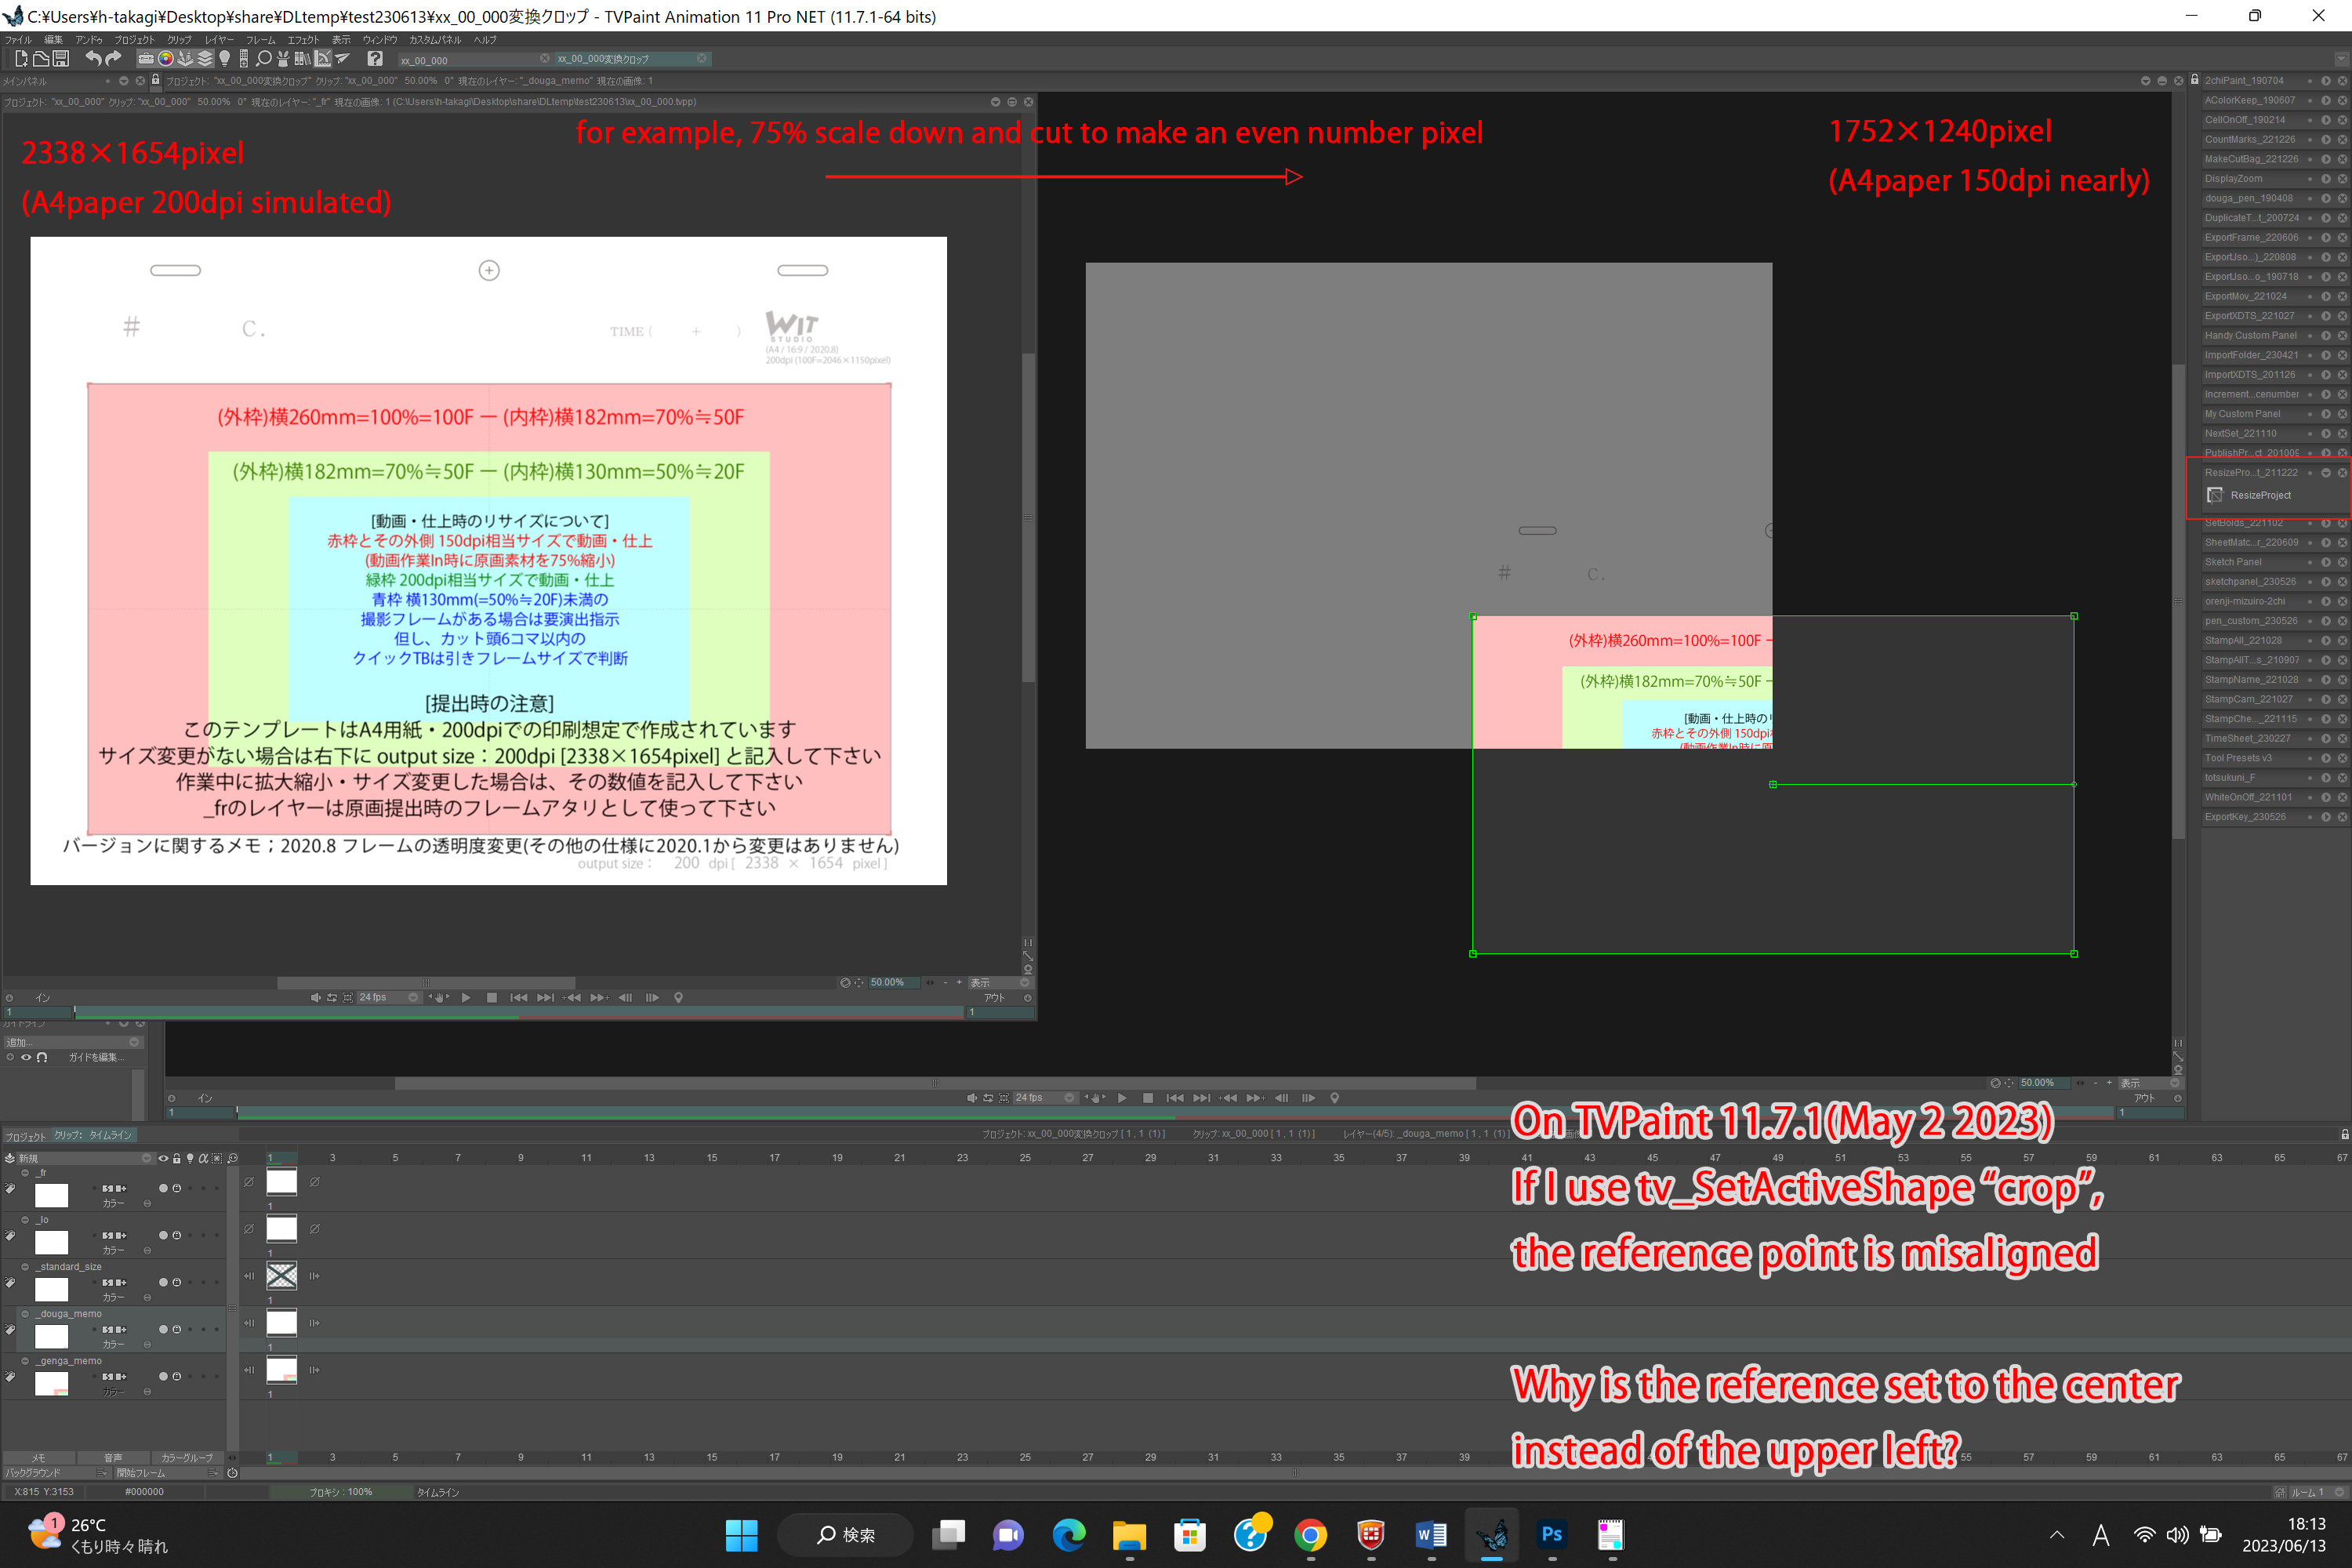Click the 音声 button
The height and width of the screenshot is (1568, 2352).
click(x=113, y=1458)
